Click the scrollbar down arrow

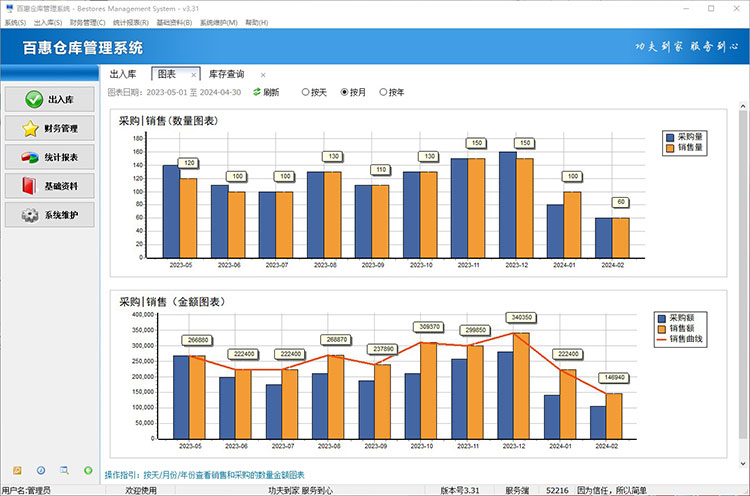click(743, 463)
